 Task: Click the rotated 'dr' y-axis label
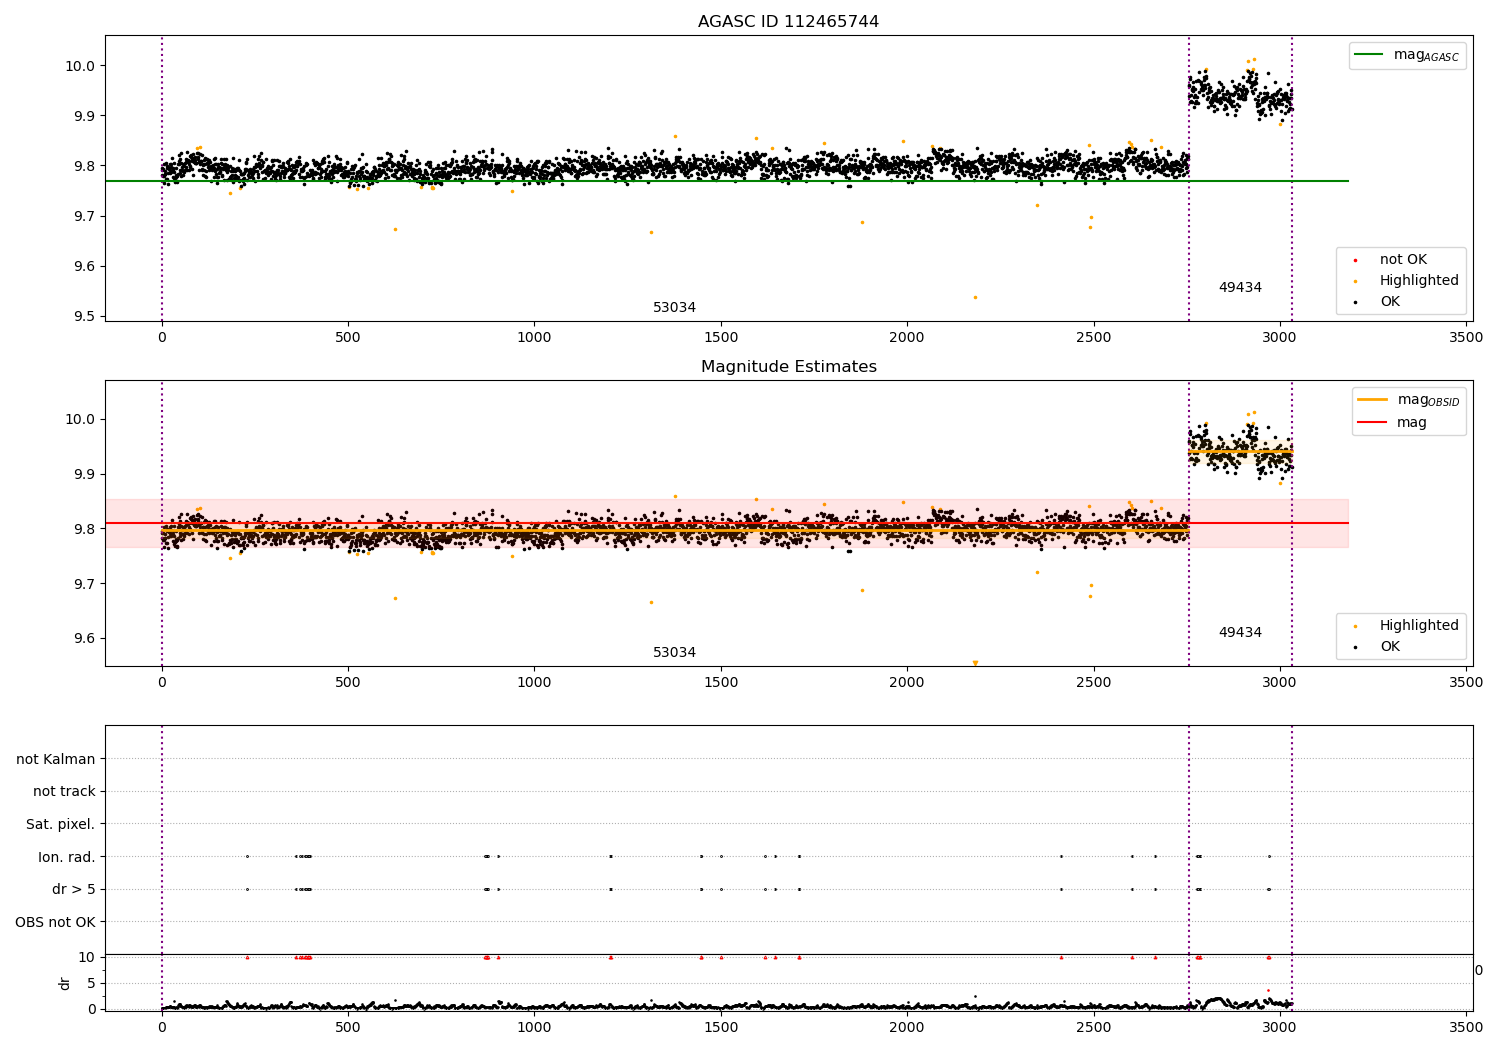(65, 983)
